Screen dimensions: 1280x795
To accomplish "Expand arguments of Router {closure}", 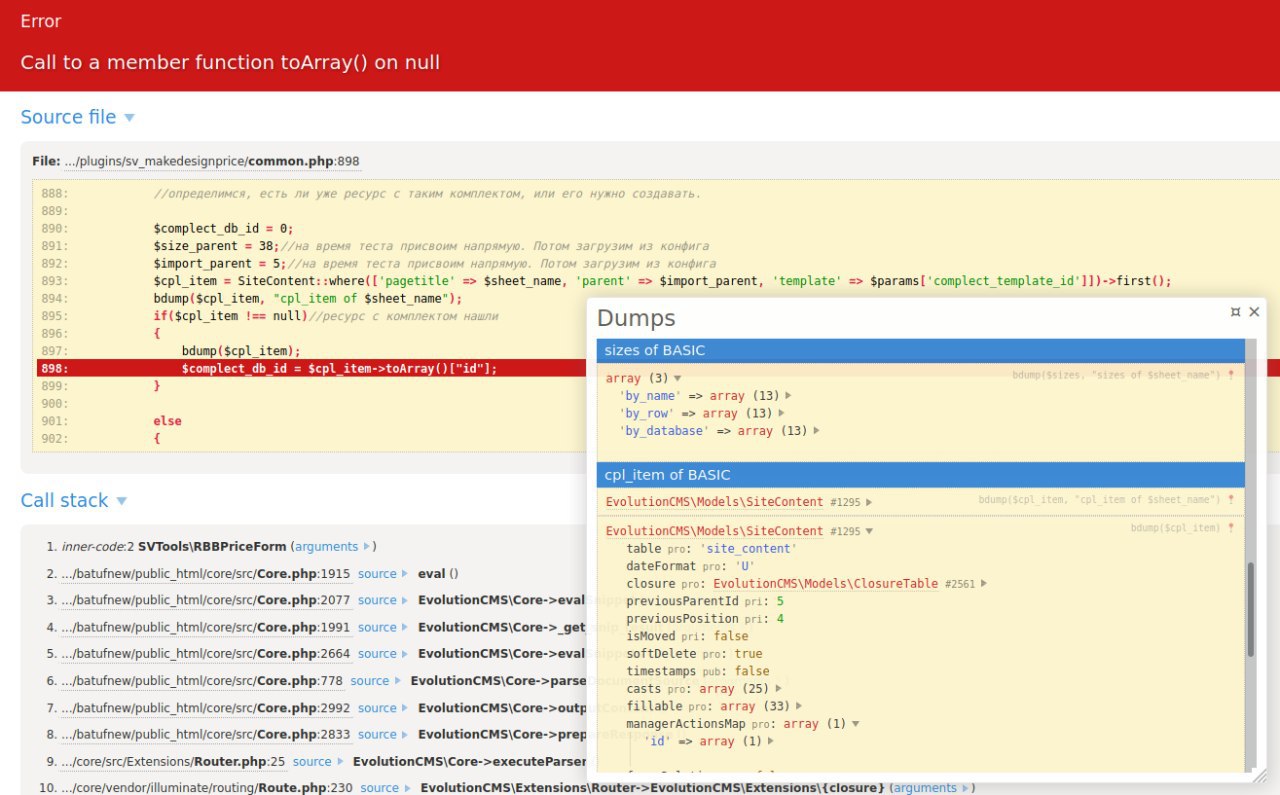I will tap(932, 788).
